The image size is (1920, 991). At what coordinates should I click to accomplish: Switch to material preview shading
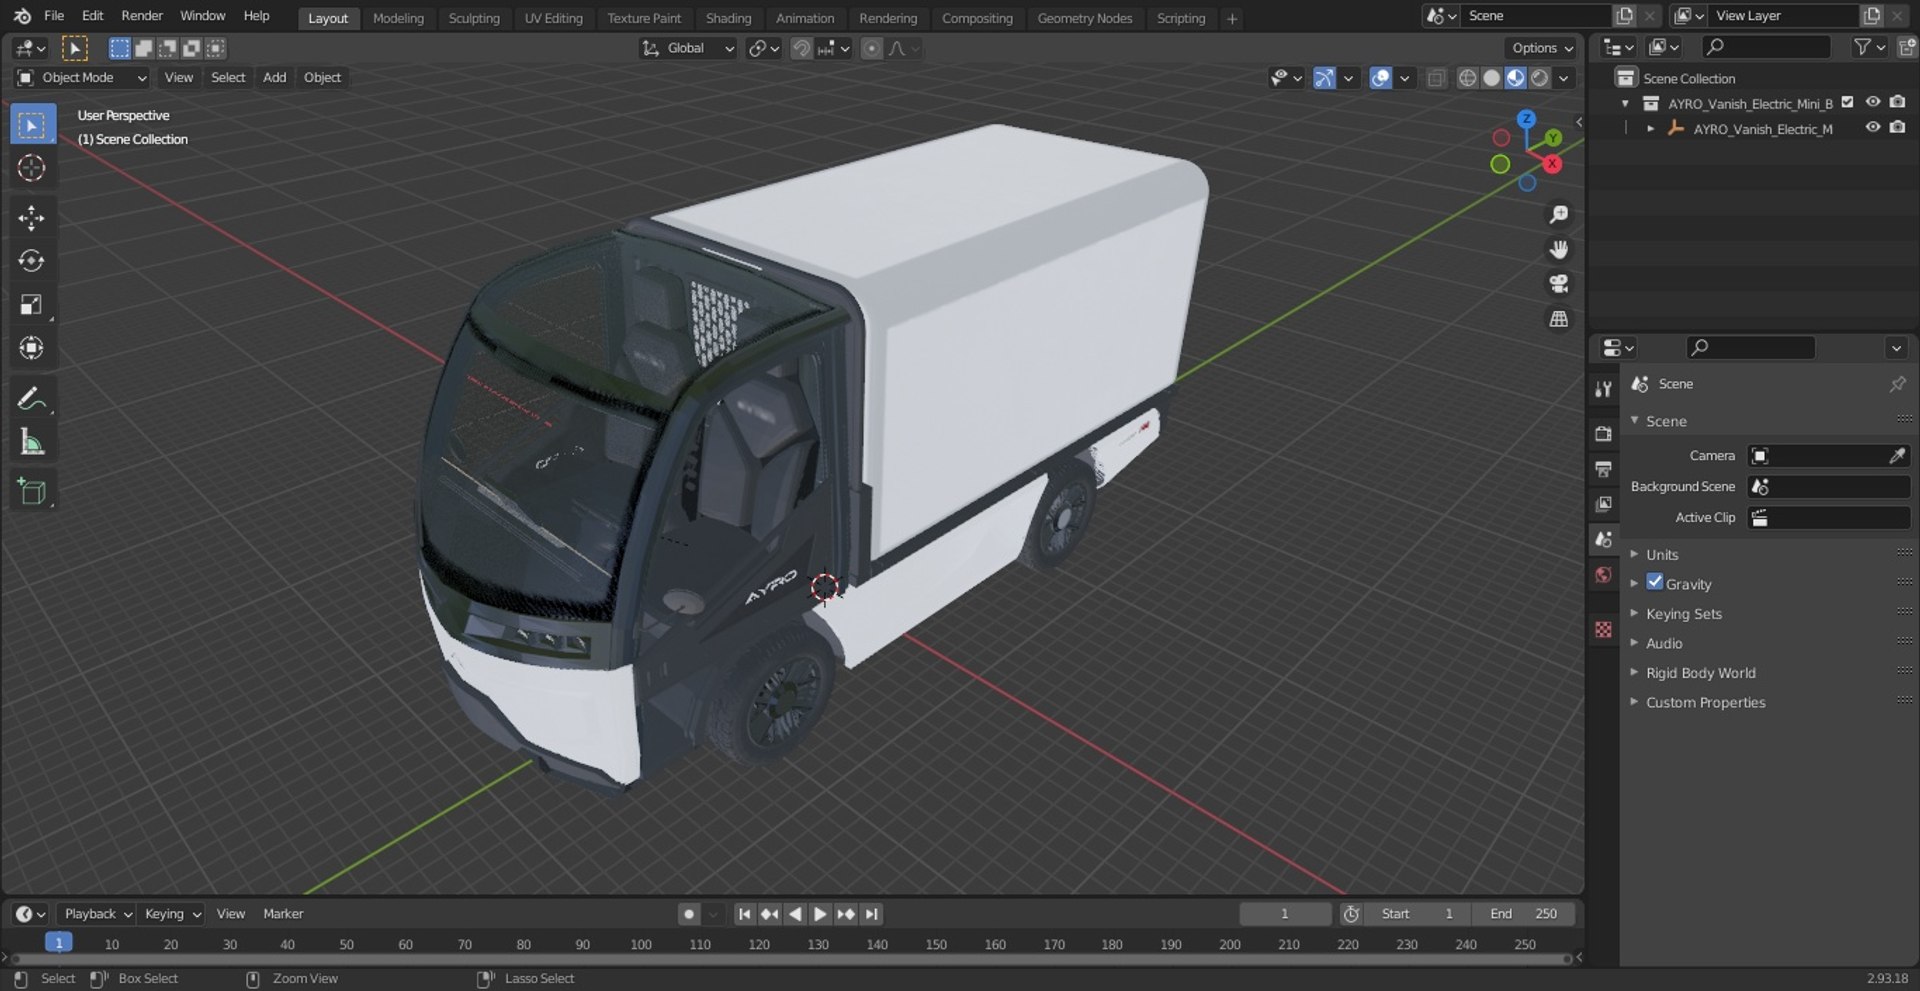click(1515, 78)
